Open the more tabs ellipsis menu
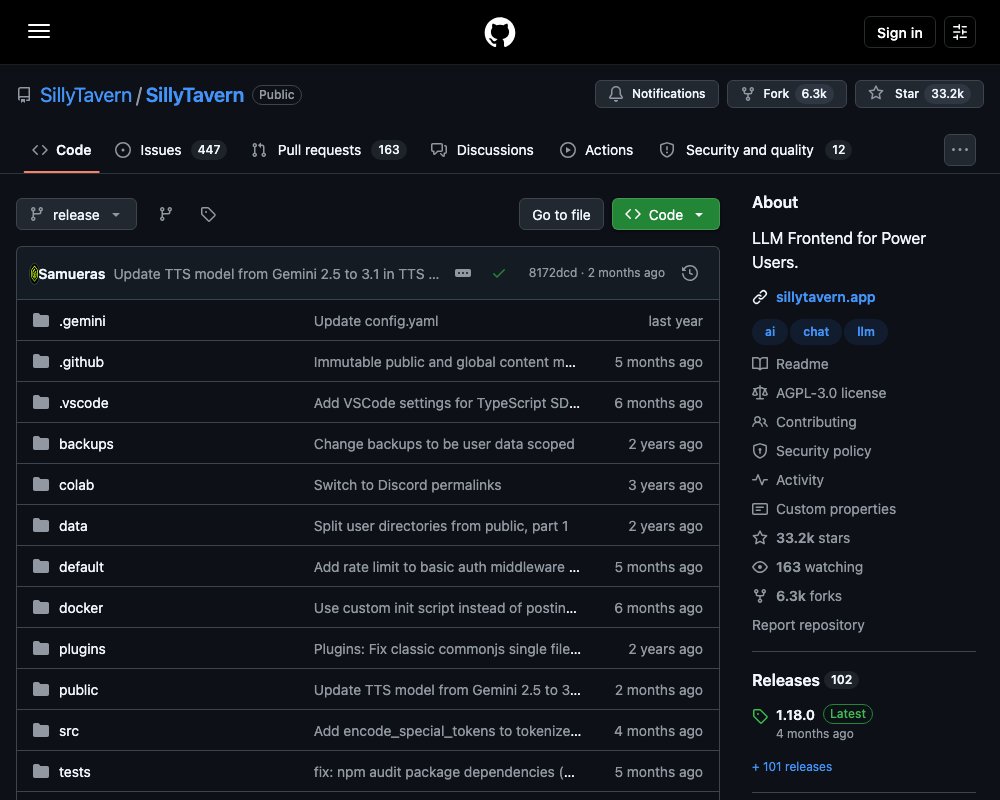This screenshot has width=1000, height=800. point(960,150)
